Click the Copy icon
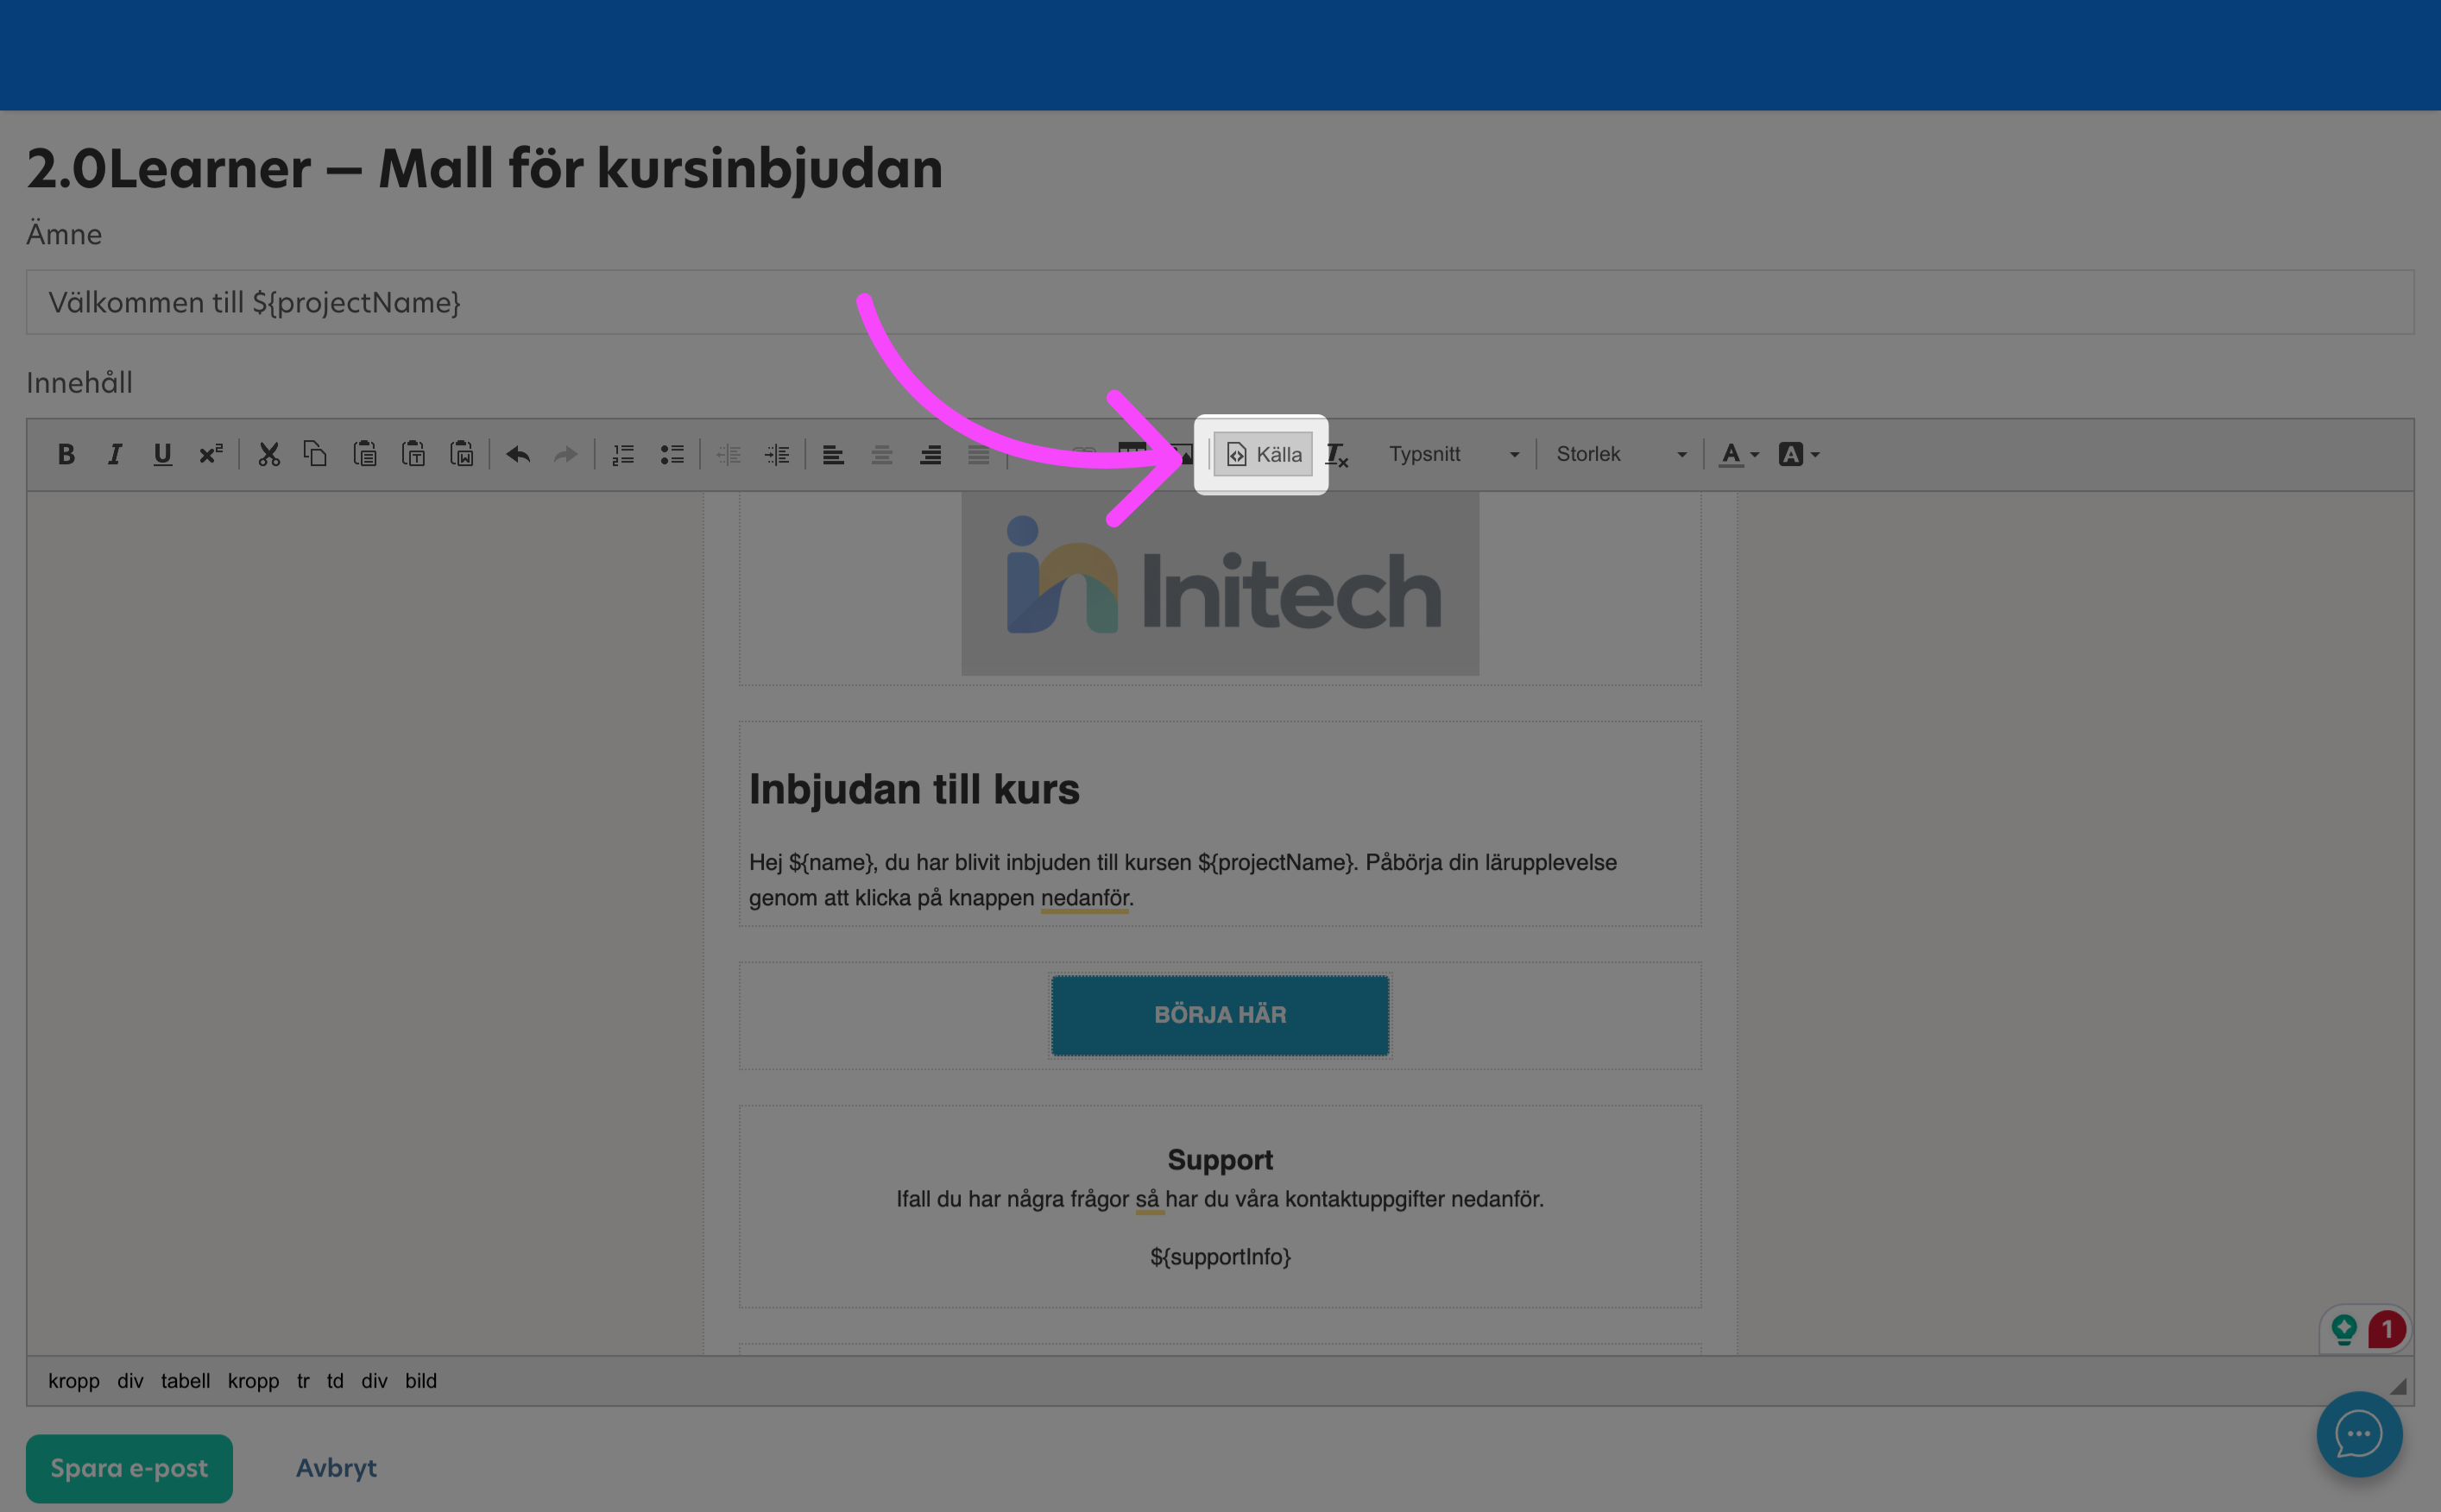The width and height of the screenshot is (2441, 1512). coord(316,454)
